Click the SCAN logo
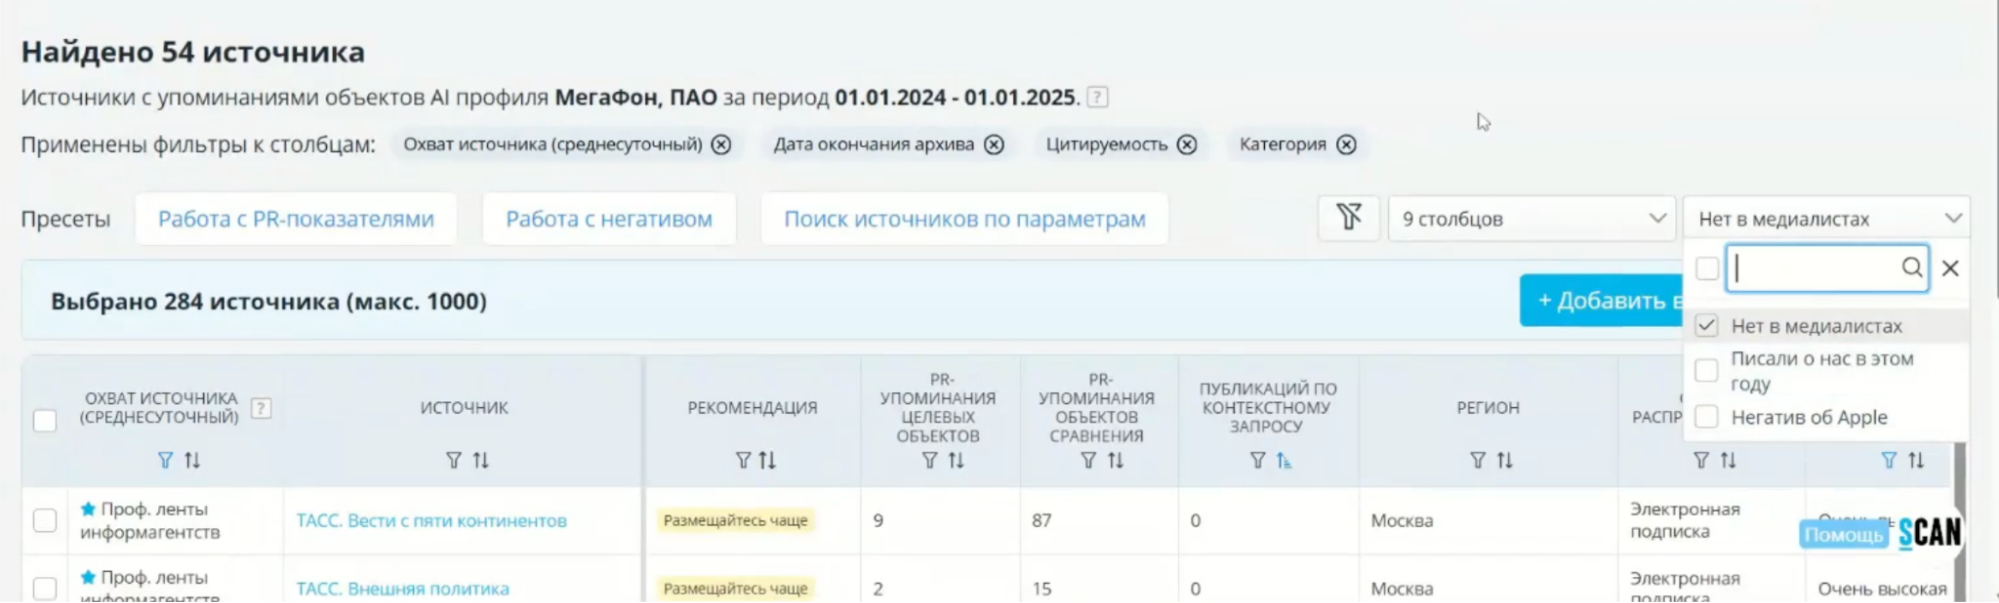 1930,533
